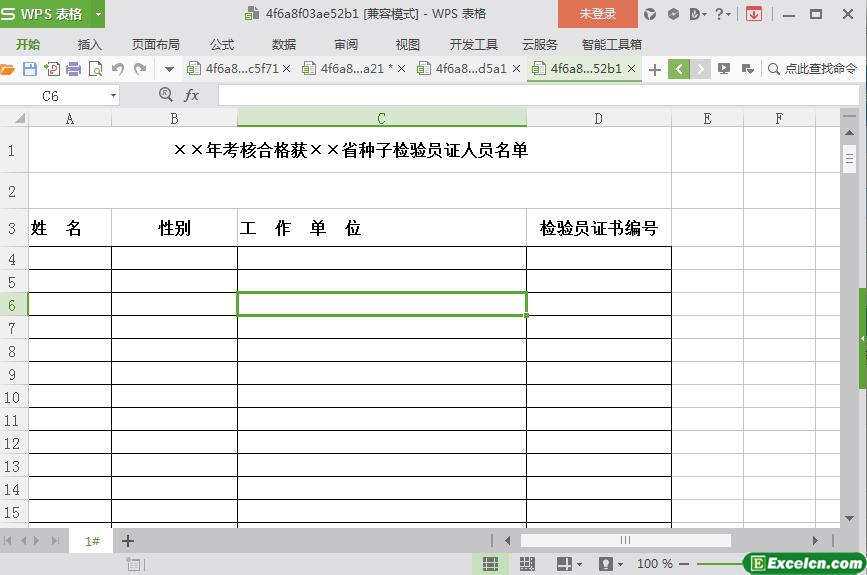
Task: Open the 开发工具 ribbon tab
Action: (x=474, y=44)
